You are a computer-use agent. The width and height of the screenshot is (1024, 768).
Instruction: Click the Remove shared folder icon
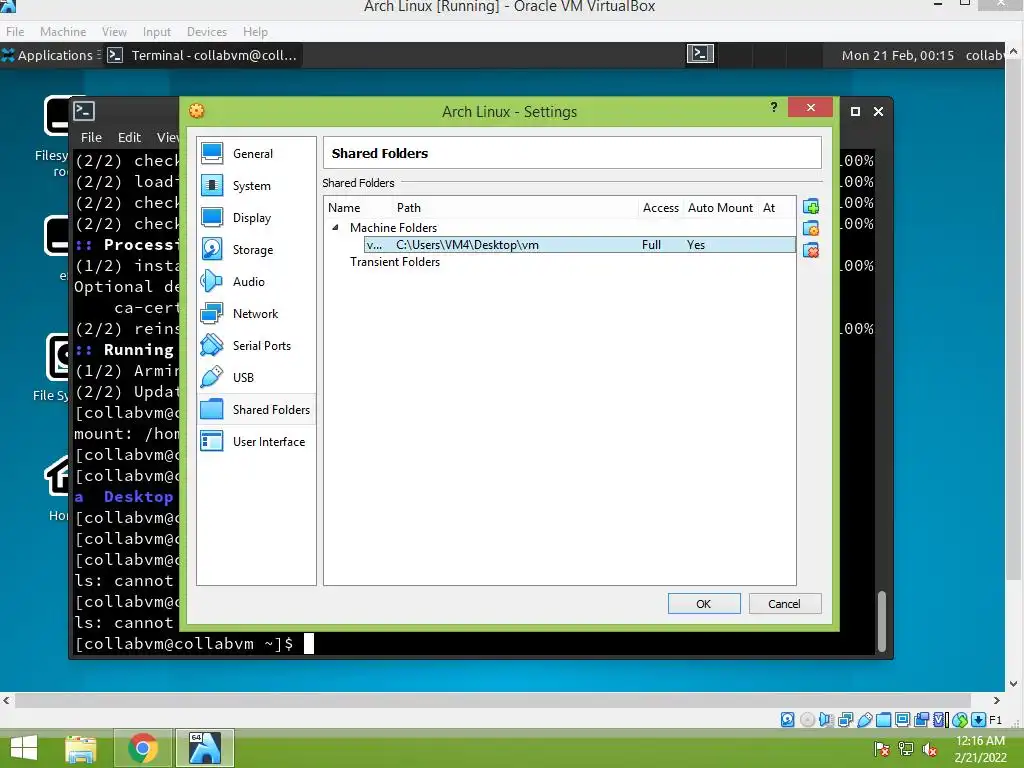pyautogui.click(x=811, y=250)
